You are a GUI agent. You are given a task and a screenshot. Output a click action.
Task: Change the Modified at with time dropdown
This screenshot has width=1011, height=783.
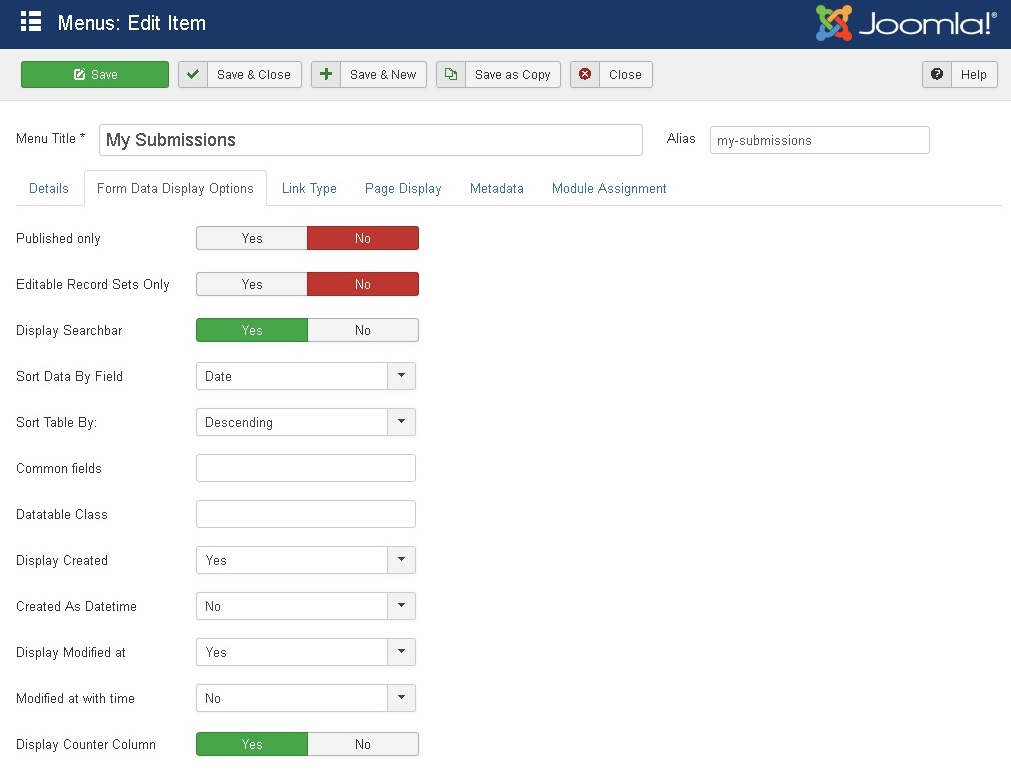[305, 698]
